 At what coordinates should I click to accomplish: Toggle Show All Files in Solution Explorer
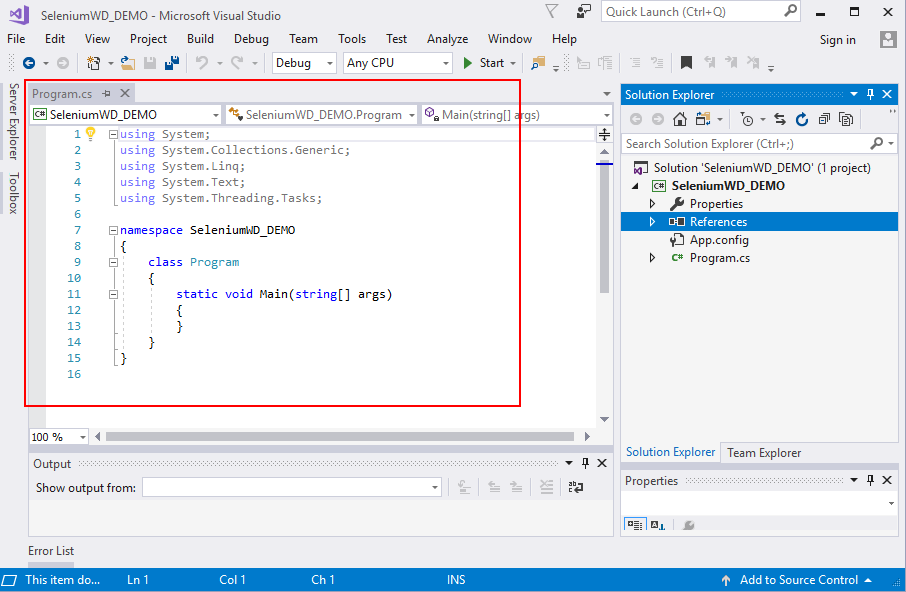click(846, 119)
